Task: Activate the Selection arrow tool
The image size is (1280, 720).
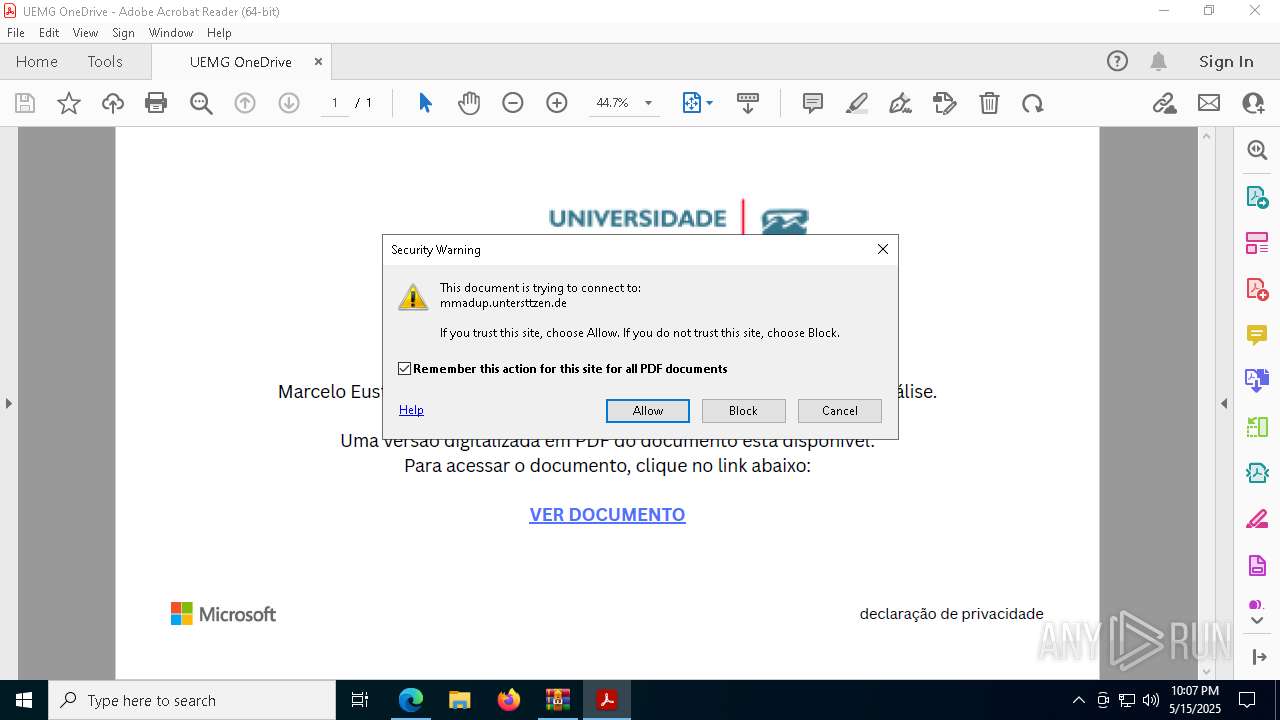Action: [x=425, y=103]
